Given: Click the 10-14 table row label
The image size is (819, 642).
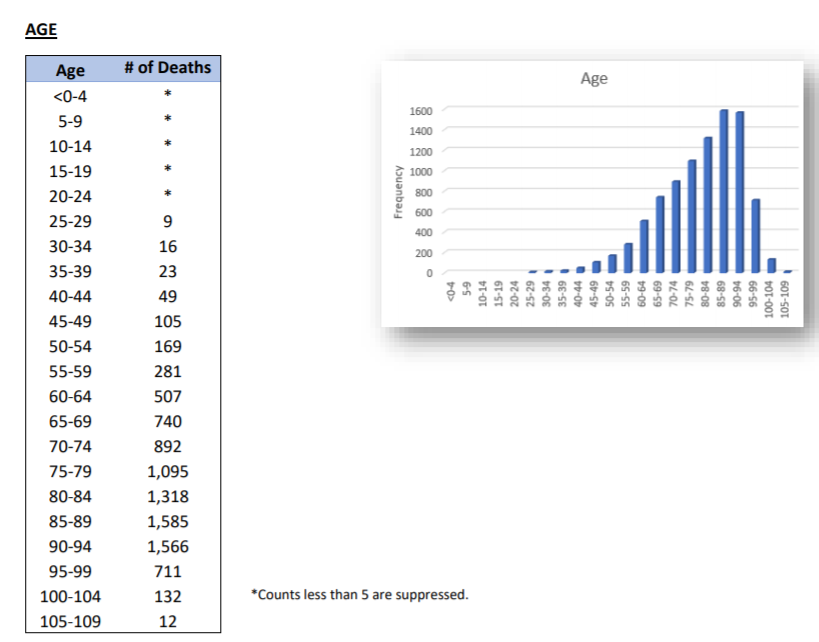Looking at the screenshot, I should tap(70, 146).
